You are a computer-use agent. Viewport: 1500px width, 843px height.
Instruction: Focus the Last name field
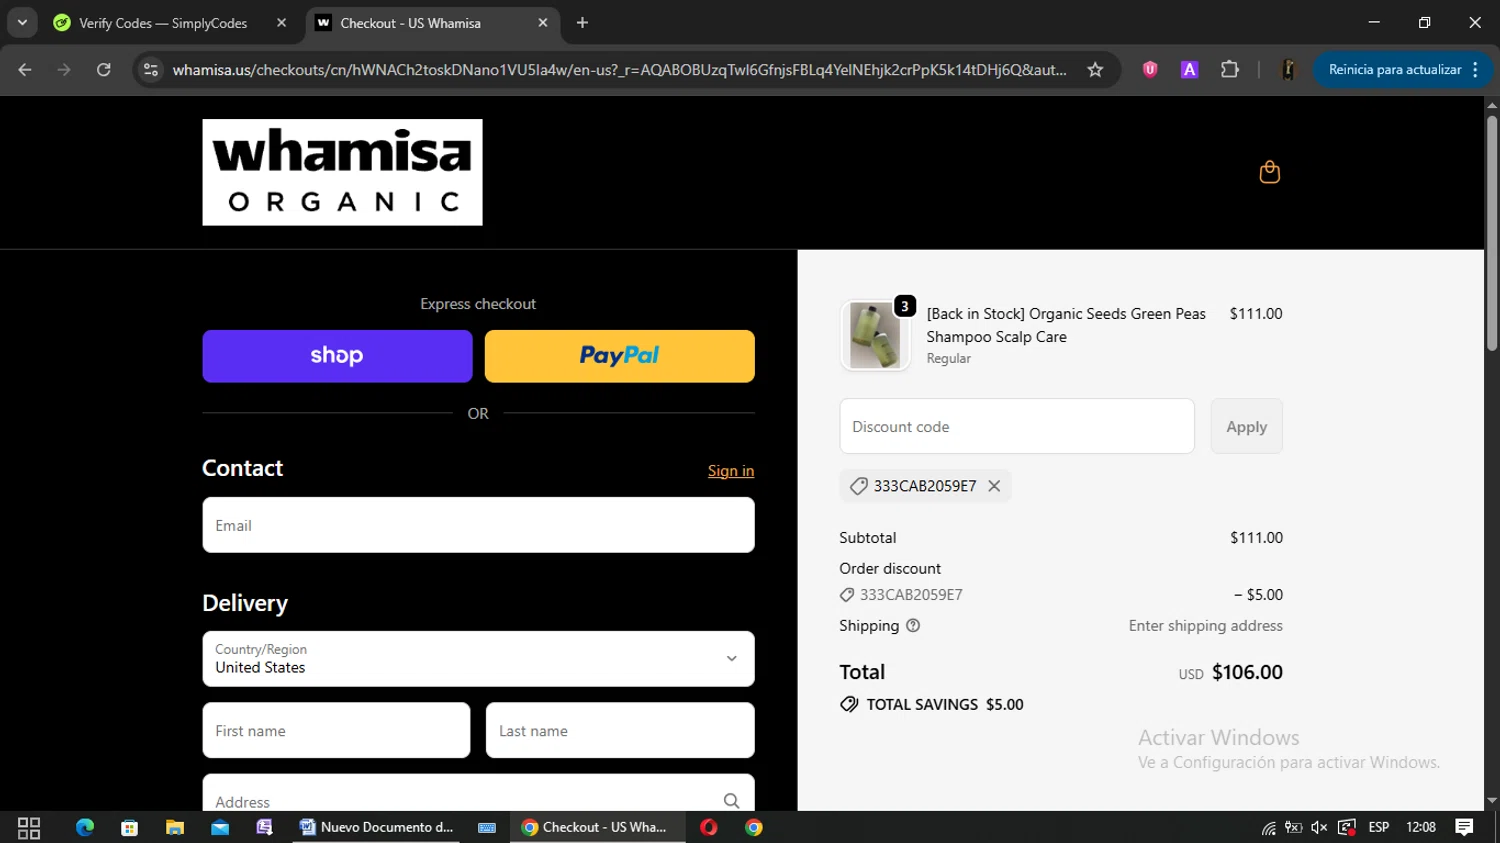[x=620, y=731]
